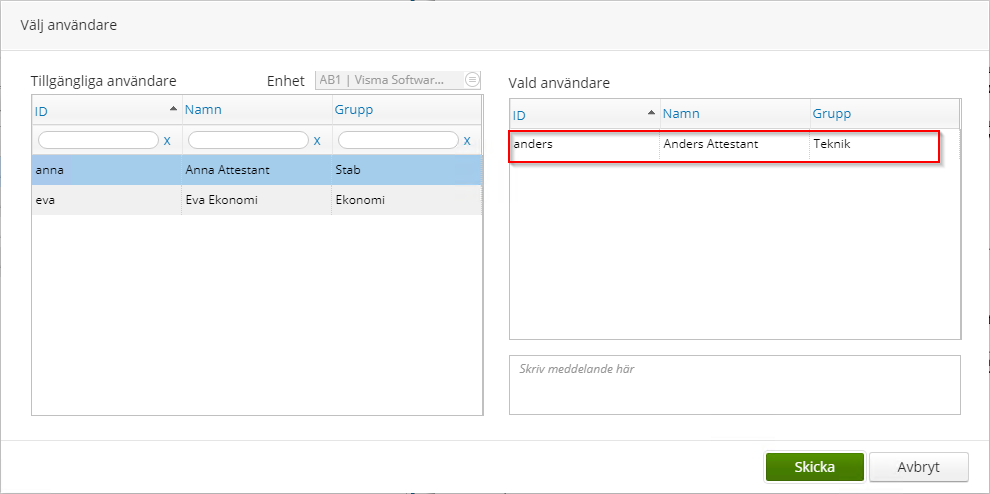Clear the Namn filter with its x
Viewport: 990px width, 494px height.
(x=317, y=141)
